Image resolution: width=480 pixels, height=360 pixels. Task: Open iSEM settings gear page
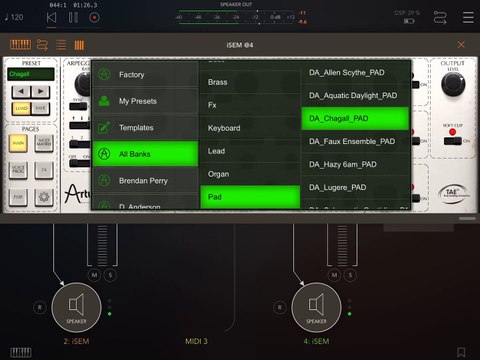click(44, 197)
